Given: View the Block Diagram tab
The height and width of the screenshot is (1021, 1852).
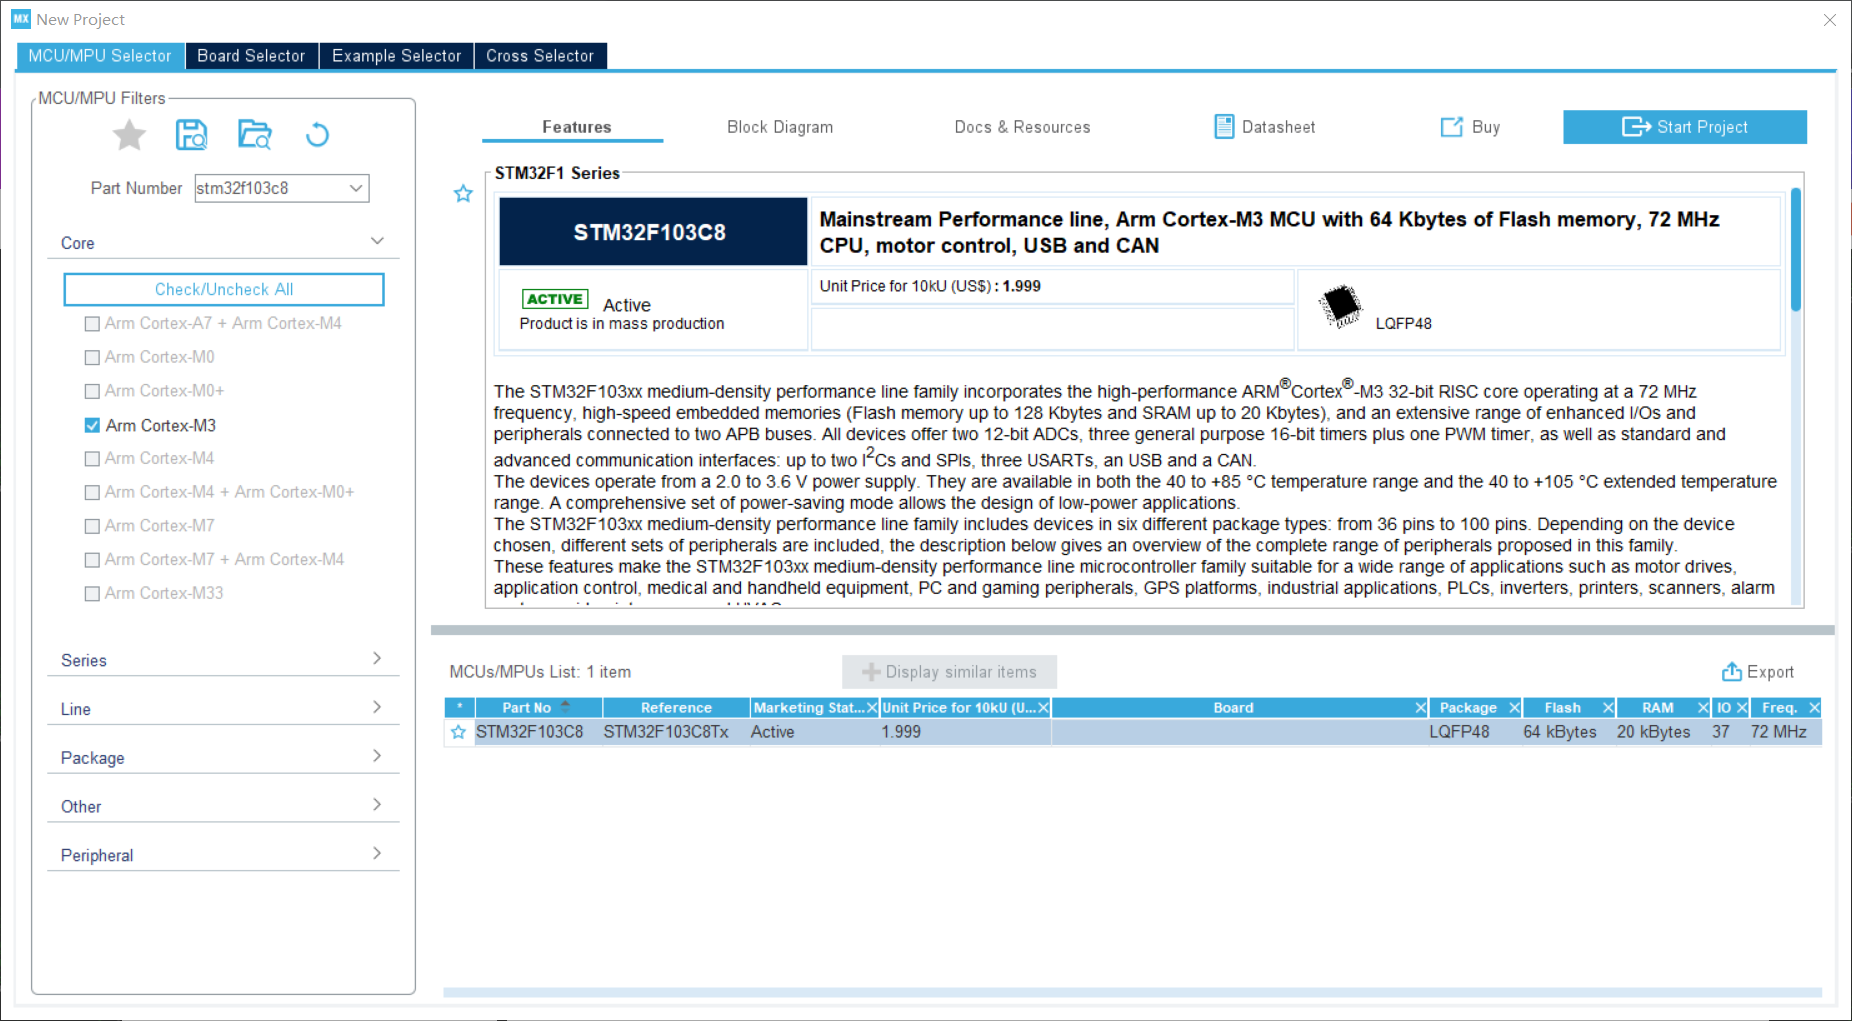Looking at the screenshot, I should [x=780, y=127].
